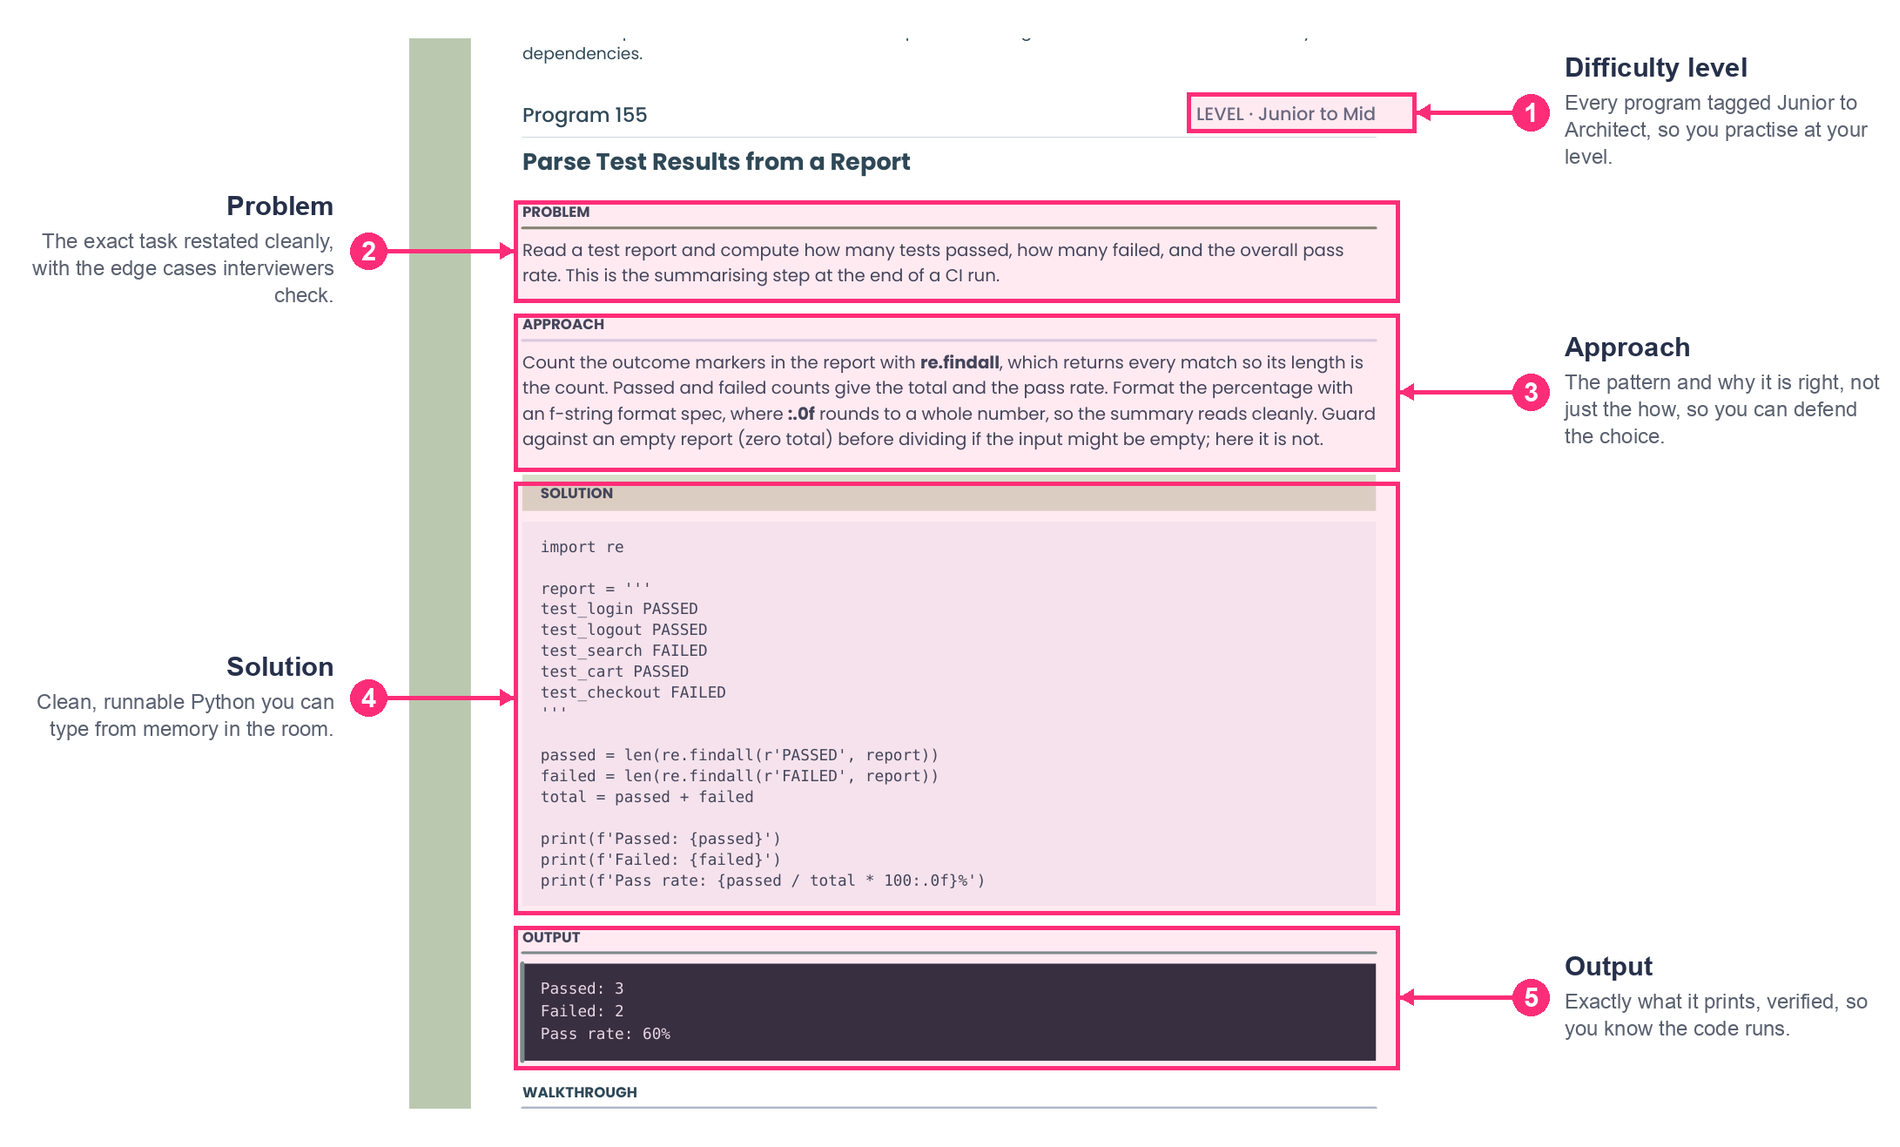Click the bold "re.findall" term in the approach paragraph

click(x=959, y=362)
